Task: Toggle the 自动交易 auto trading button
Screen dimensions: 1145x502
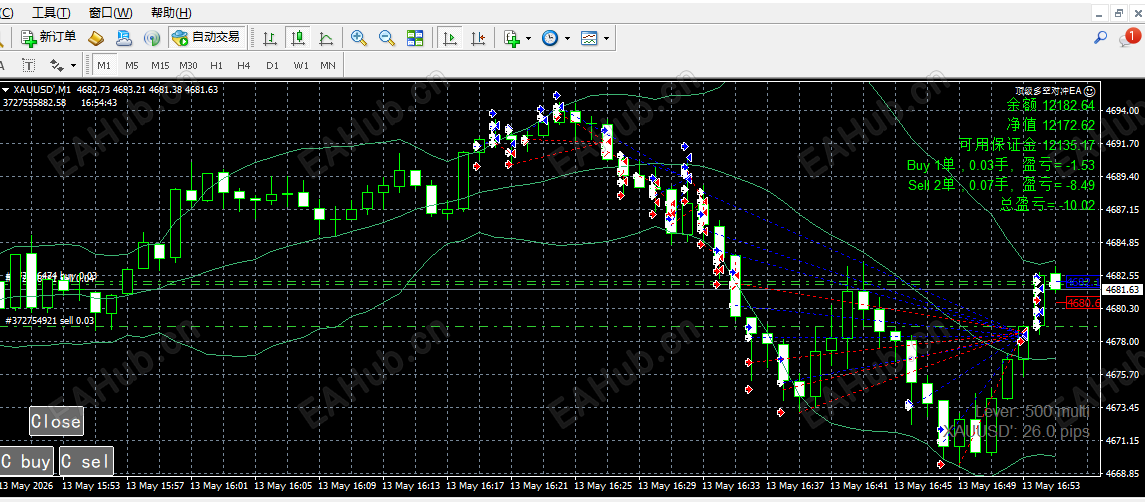Action: coord(206,37)
